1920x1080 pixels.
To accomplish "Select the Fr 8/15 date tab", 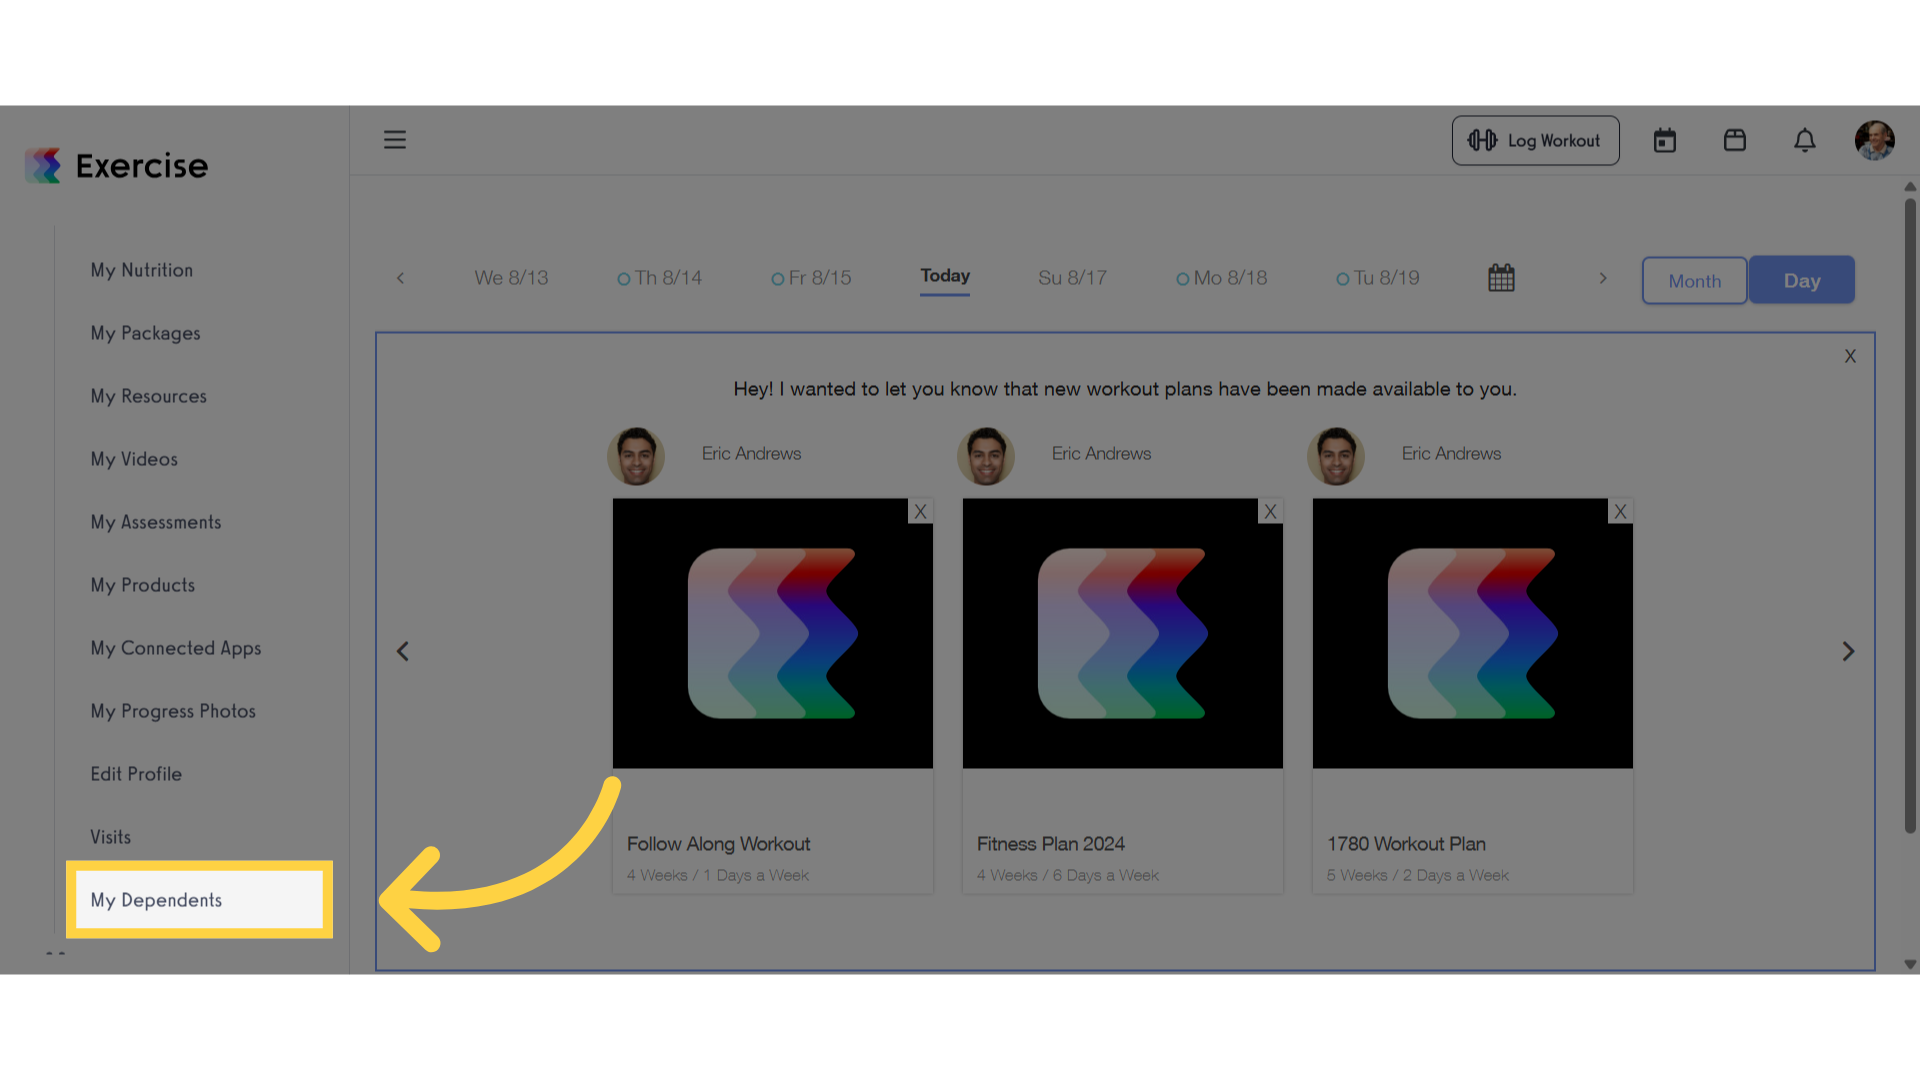I will point(811,278).
